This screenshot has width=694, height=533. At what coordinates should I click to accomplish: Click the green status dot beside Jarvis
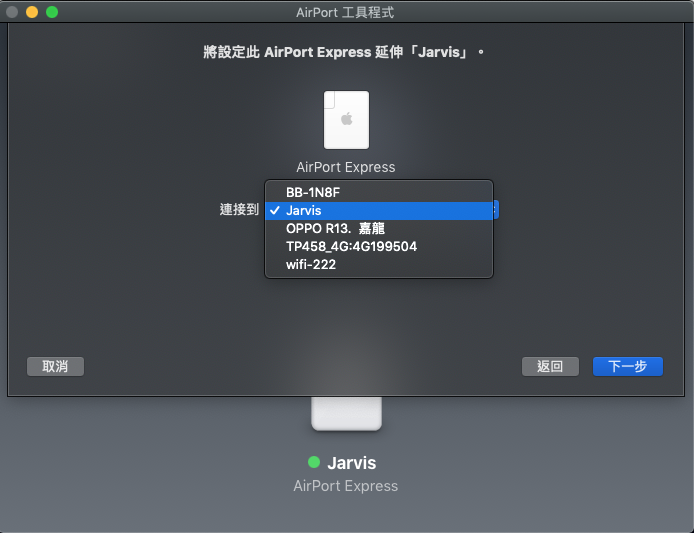pos(314,462)
